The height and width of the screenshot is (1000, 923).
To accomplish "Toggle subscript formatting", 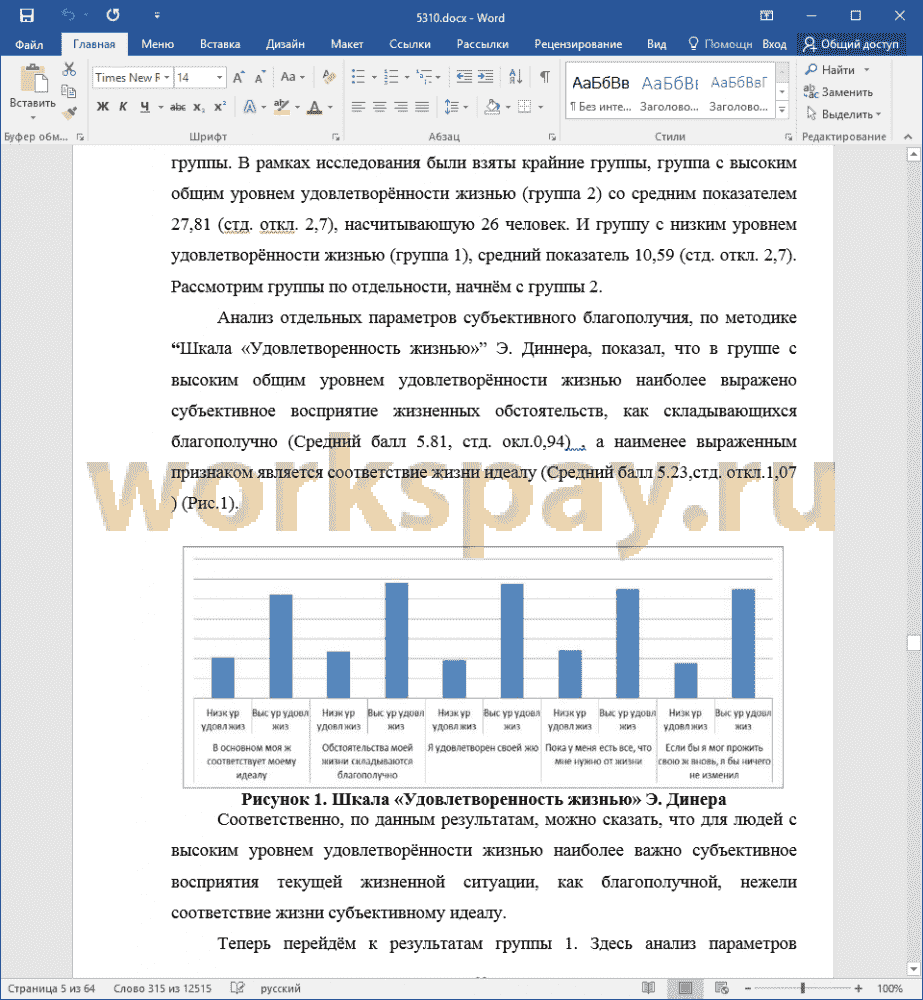I will tap(199, 107).
